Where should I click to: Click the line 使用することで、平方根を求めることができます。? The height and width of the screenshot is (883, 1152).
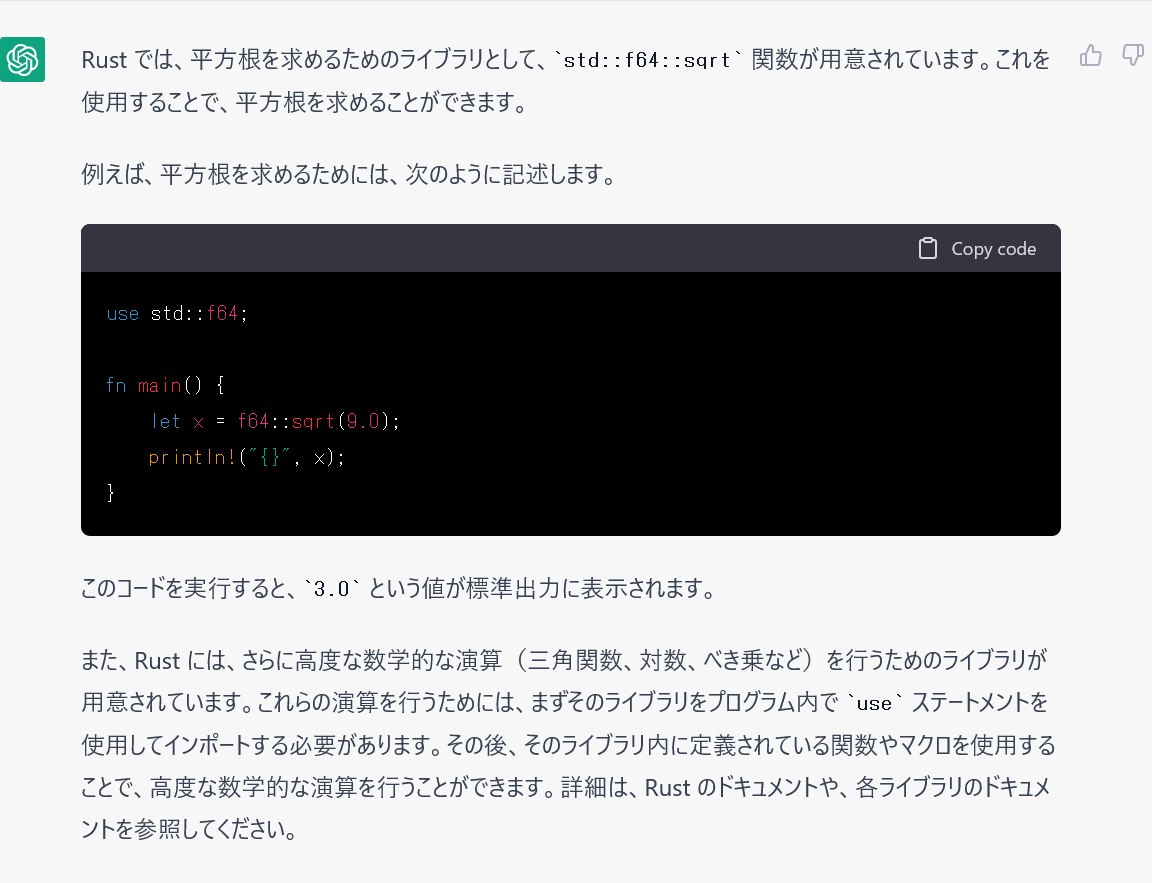coord(305,102)
